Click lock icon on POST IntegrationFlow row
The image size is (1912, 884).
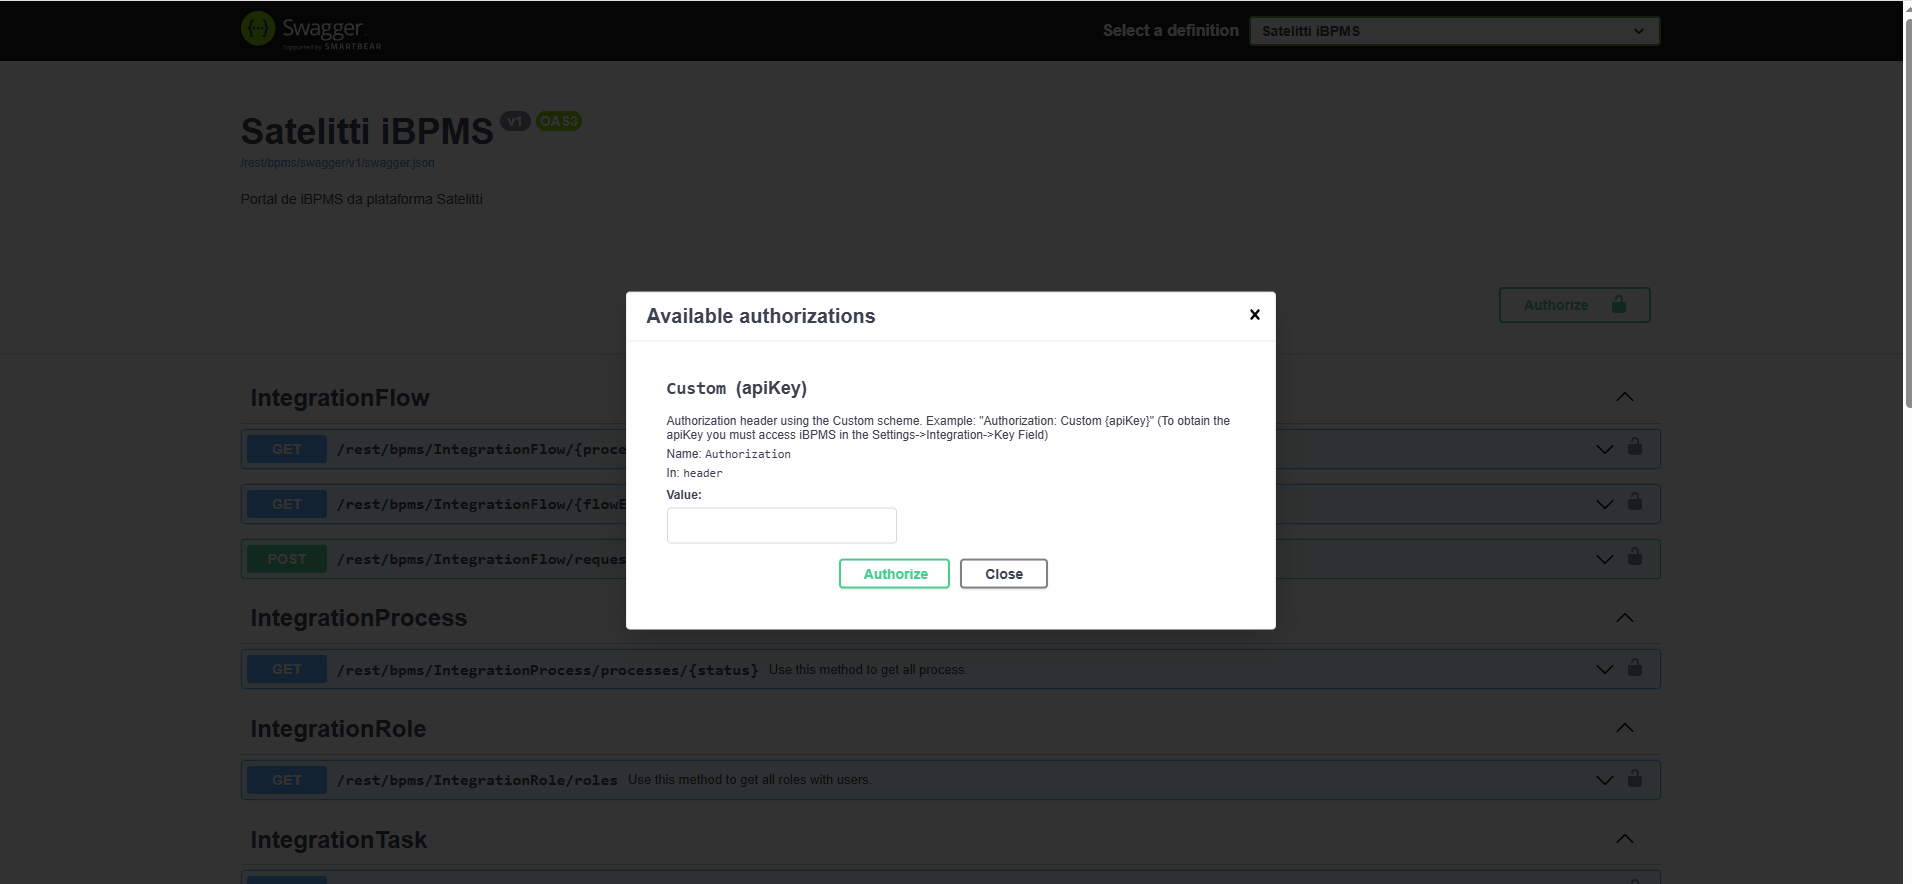[x=1635, y=556]
